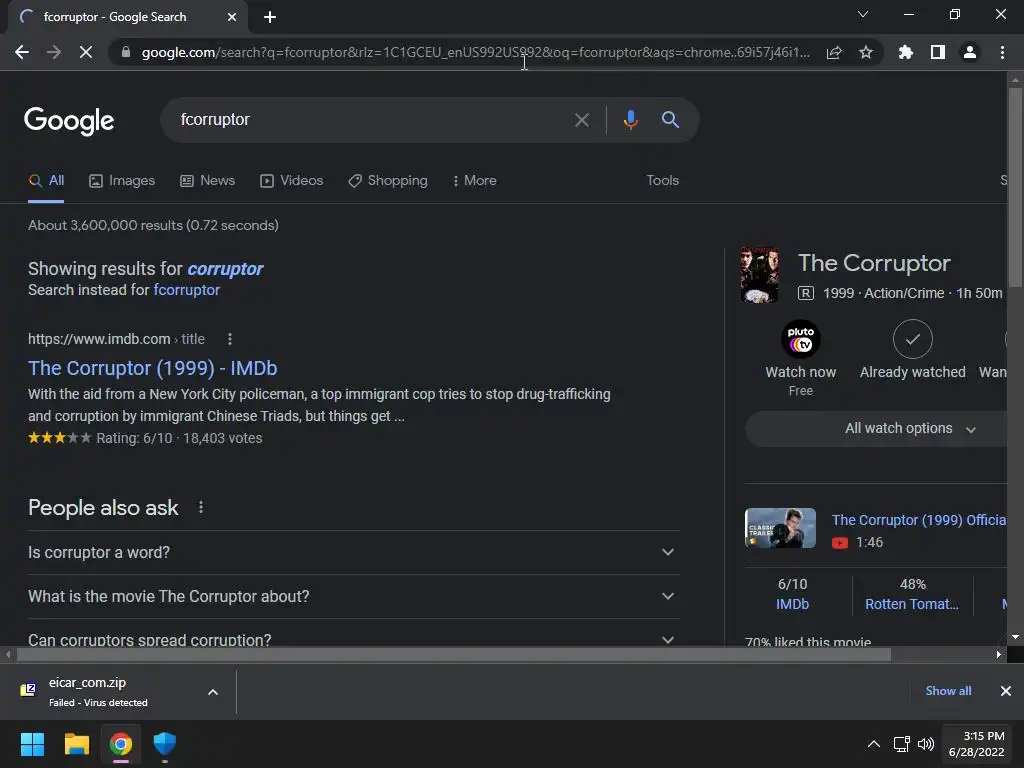
Task: Open clock showing 3:15 PM
Action: click(976, 744)
